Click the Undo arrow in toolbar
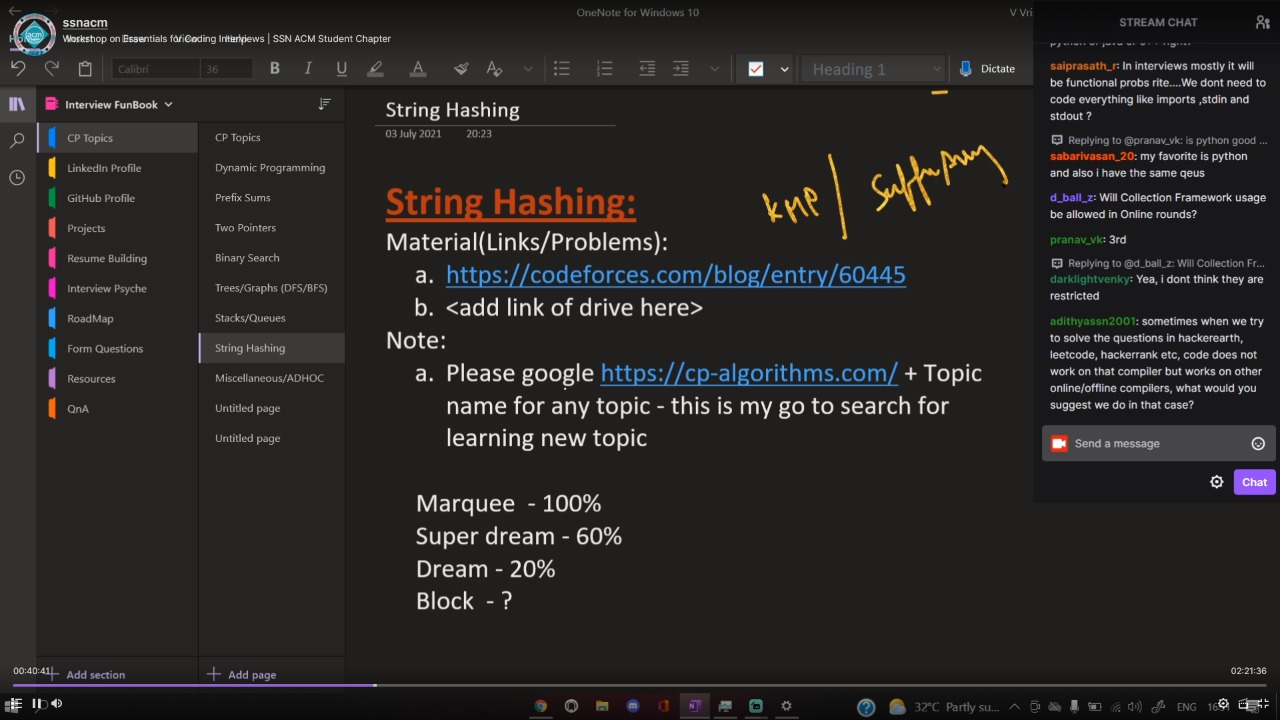 [x=18, y=69]
